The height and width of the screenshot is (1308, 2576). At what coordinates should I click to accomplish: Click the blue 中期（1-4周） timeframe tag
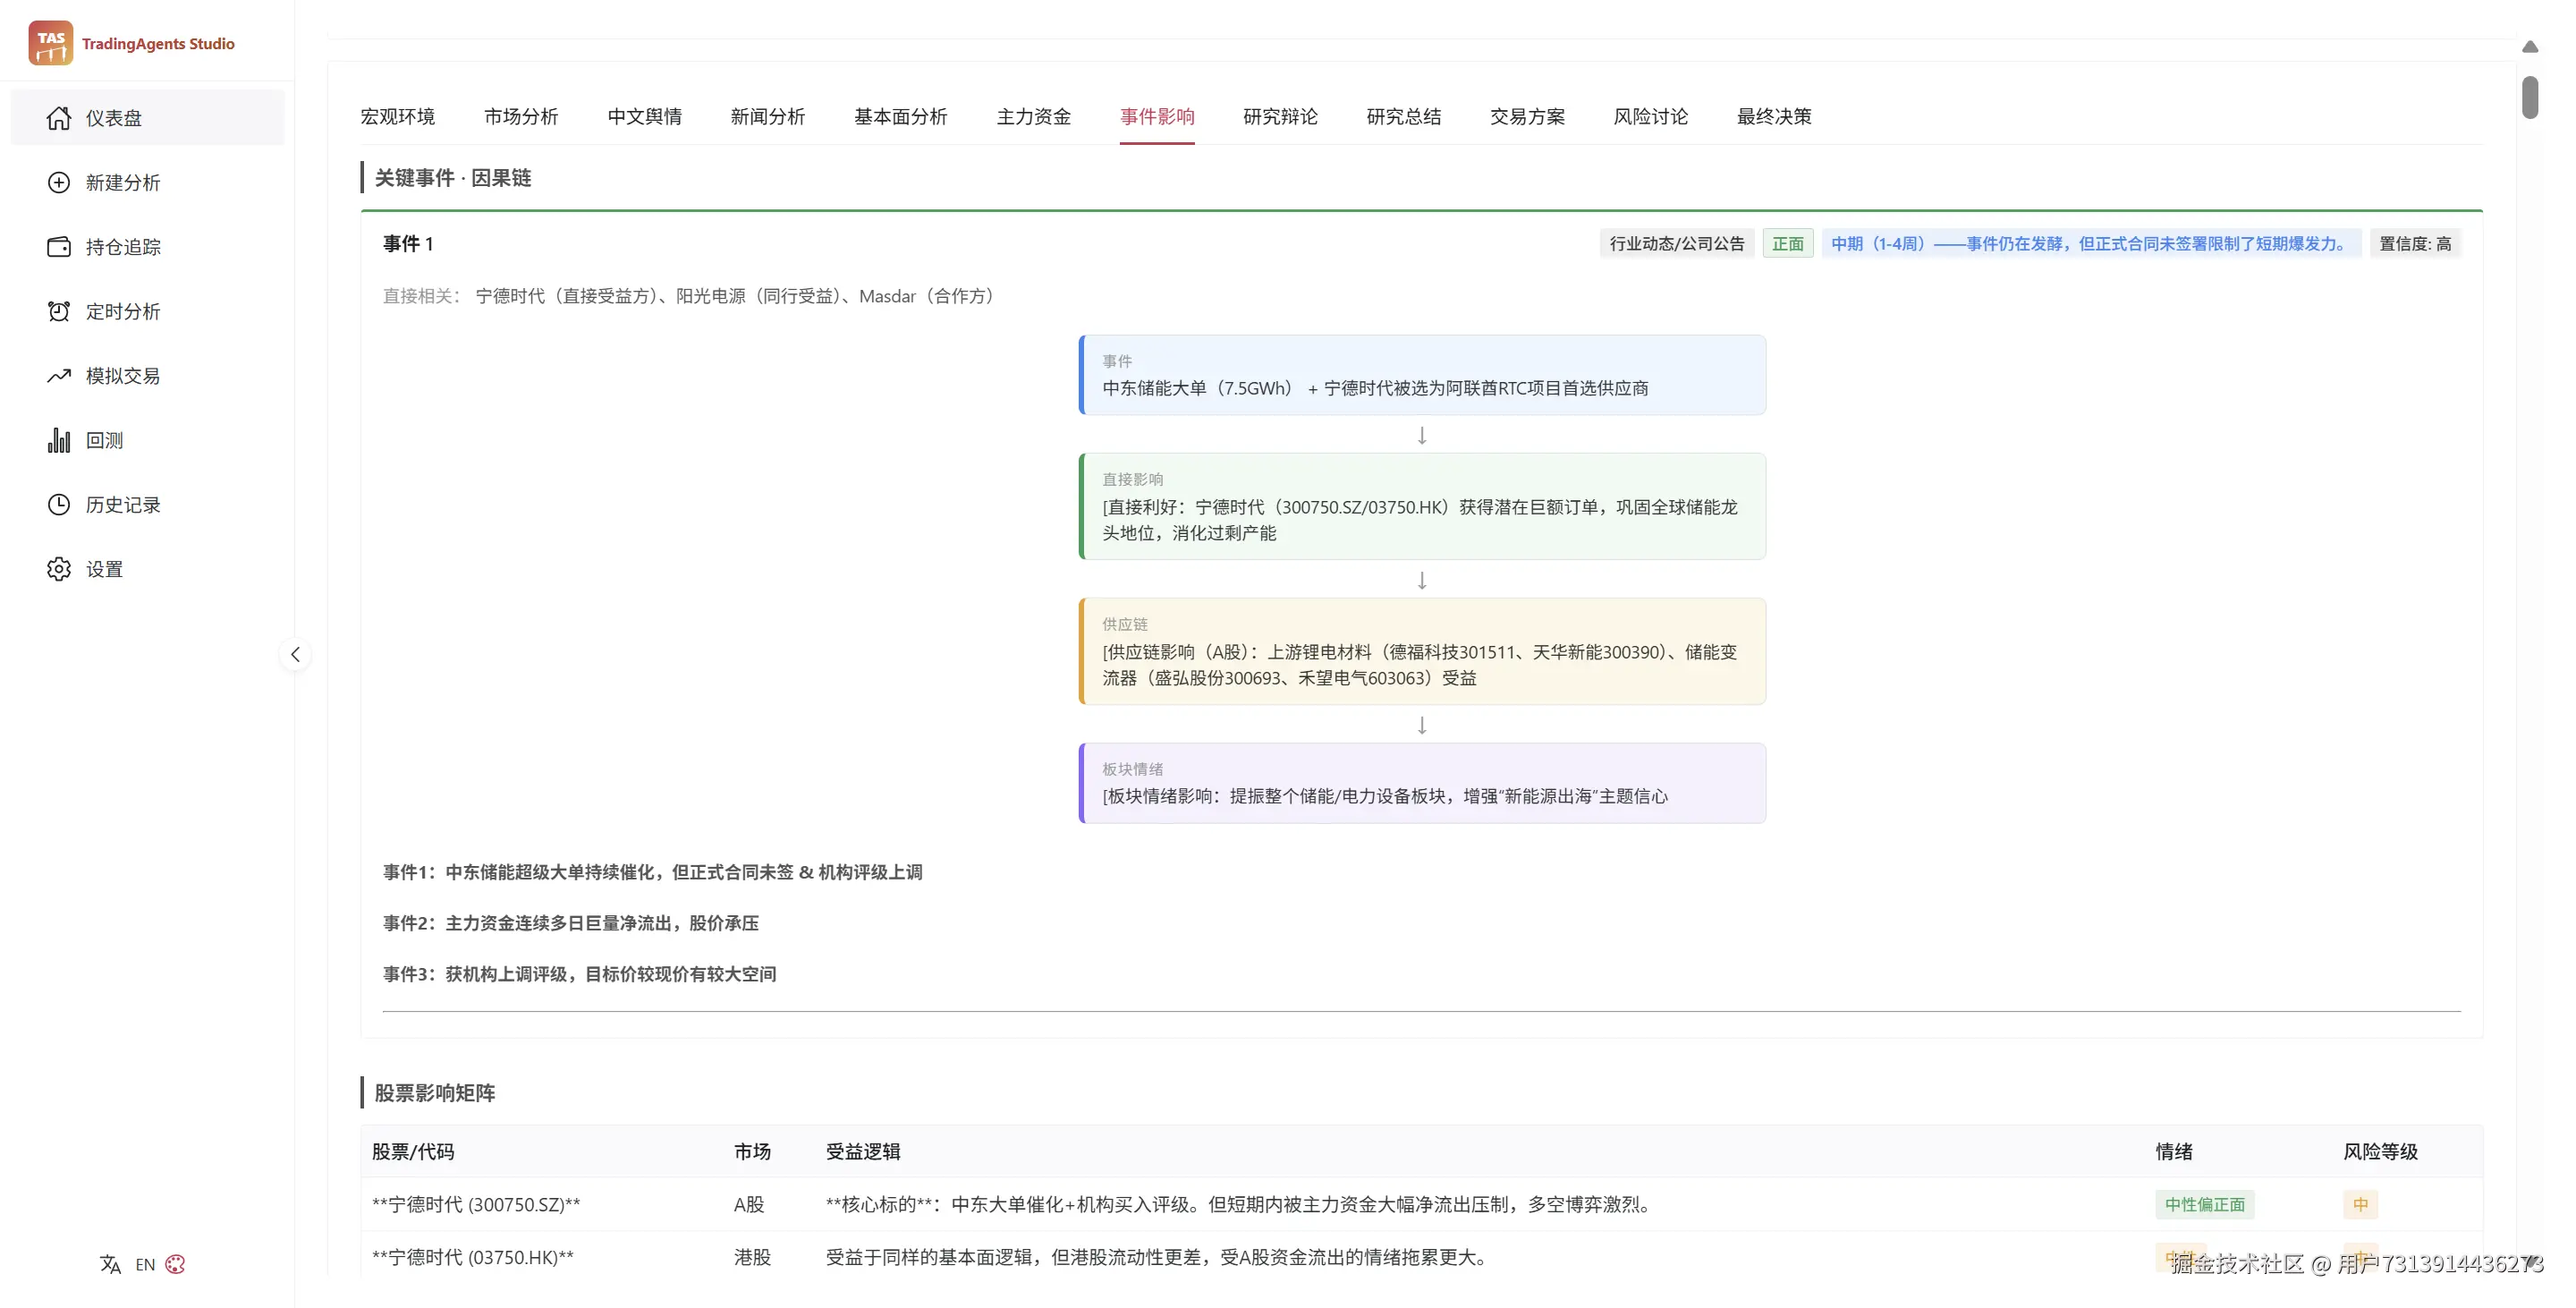(x=2091, y=243)
